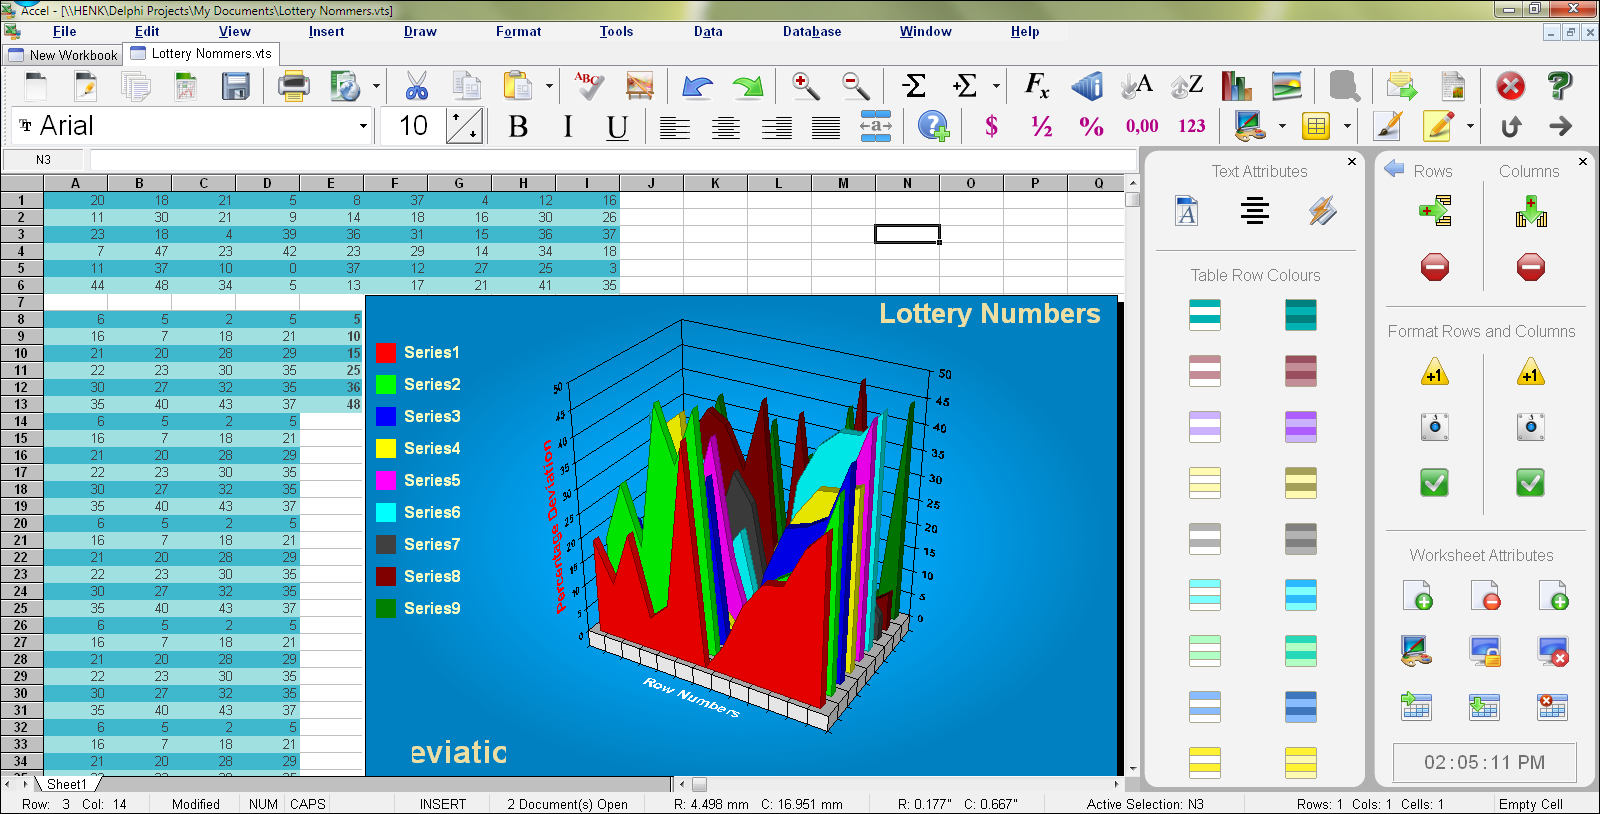Apply currency dollar format
Viewport: 1600px width, 814px height.
991,127
